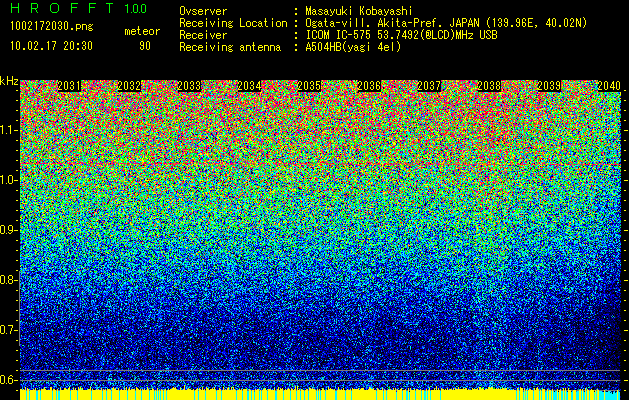
Task: Click the Receiving Location label
Action: [233, 23]
